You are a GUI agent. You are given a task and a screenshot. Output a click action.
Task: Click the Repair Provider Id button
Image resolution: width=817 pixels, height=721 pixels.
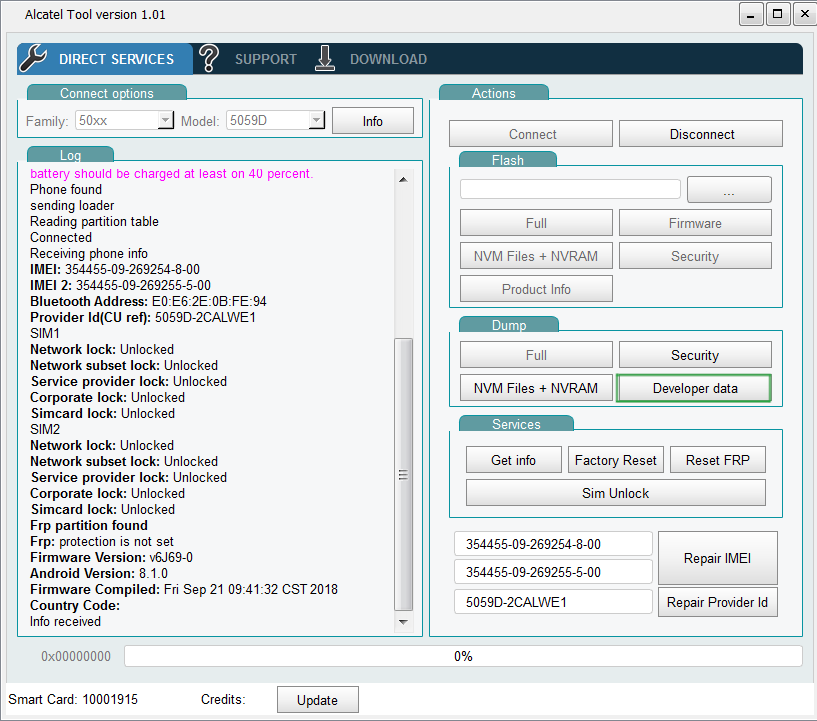717,602
